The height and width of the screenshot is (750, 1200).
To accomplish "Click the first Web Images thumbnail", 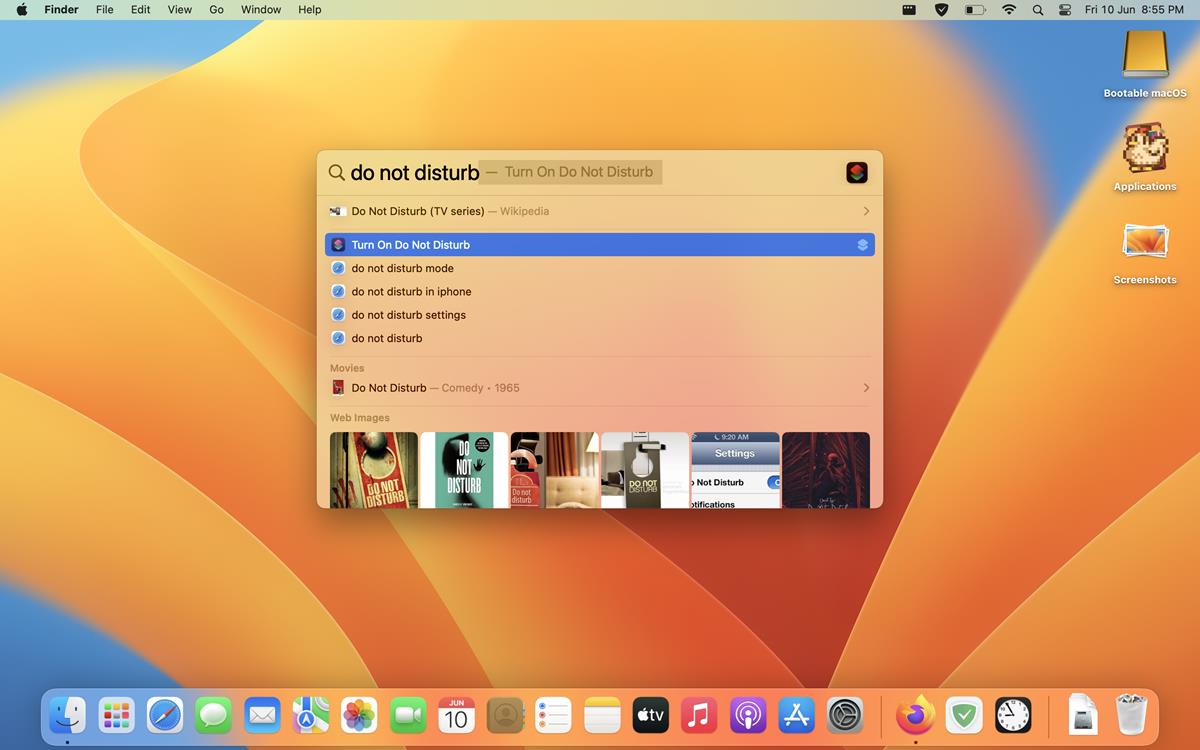I will (x=372, y=469).
